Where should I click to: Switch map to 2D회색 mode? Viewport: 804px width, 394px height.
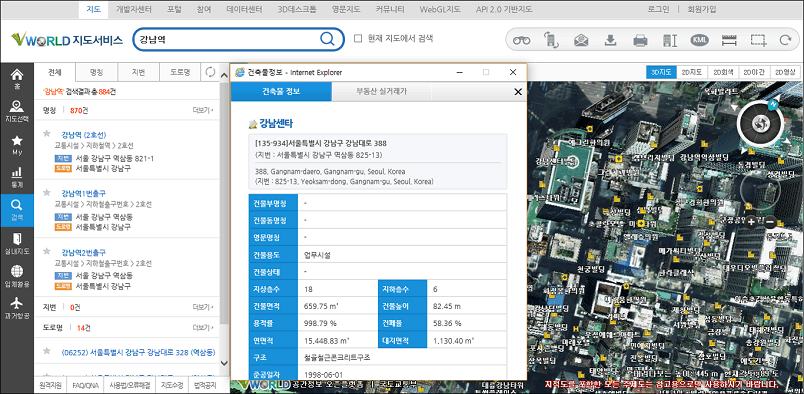tap(723, 72)
